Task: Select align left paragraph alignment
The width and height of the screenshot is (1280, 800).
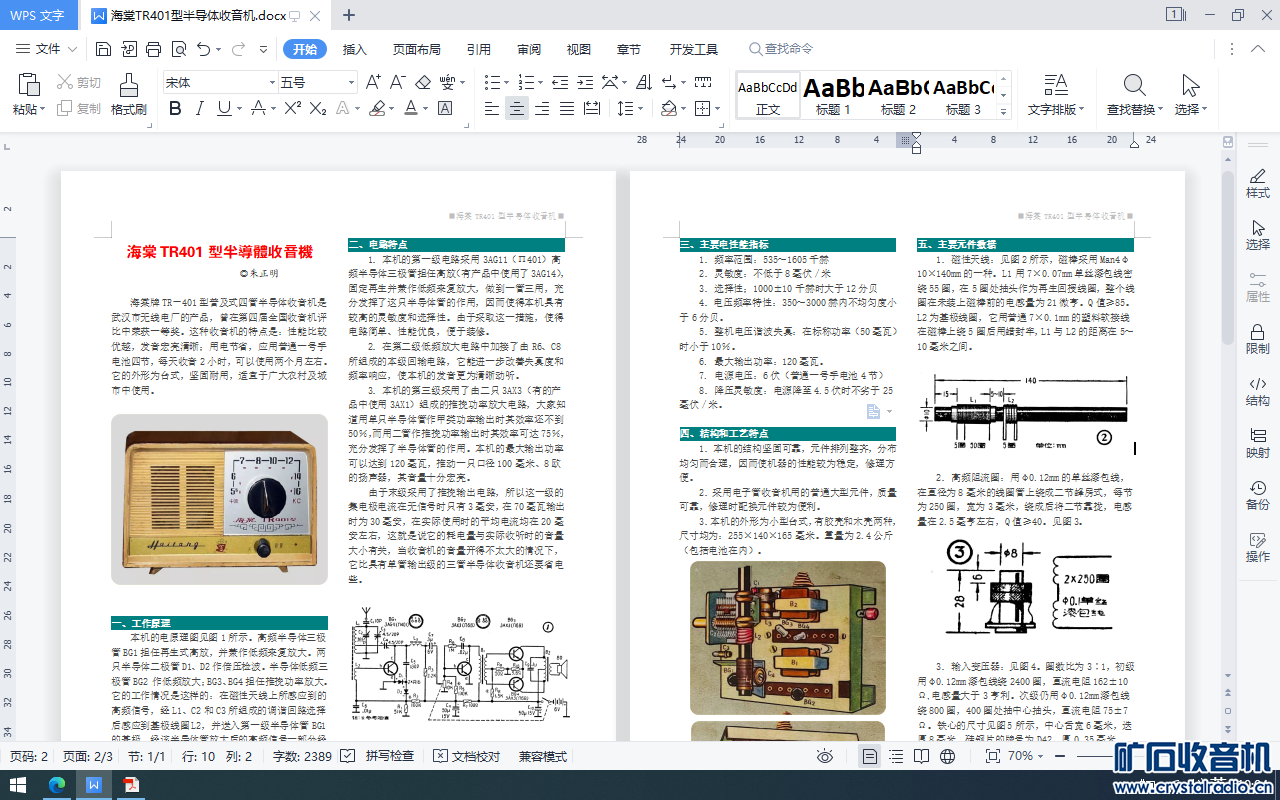Action: (x=492, y=108)
